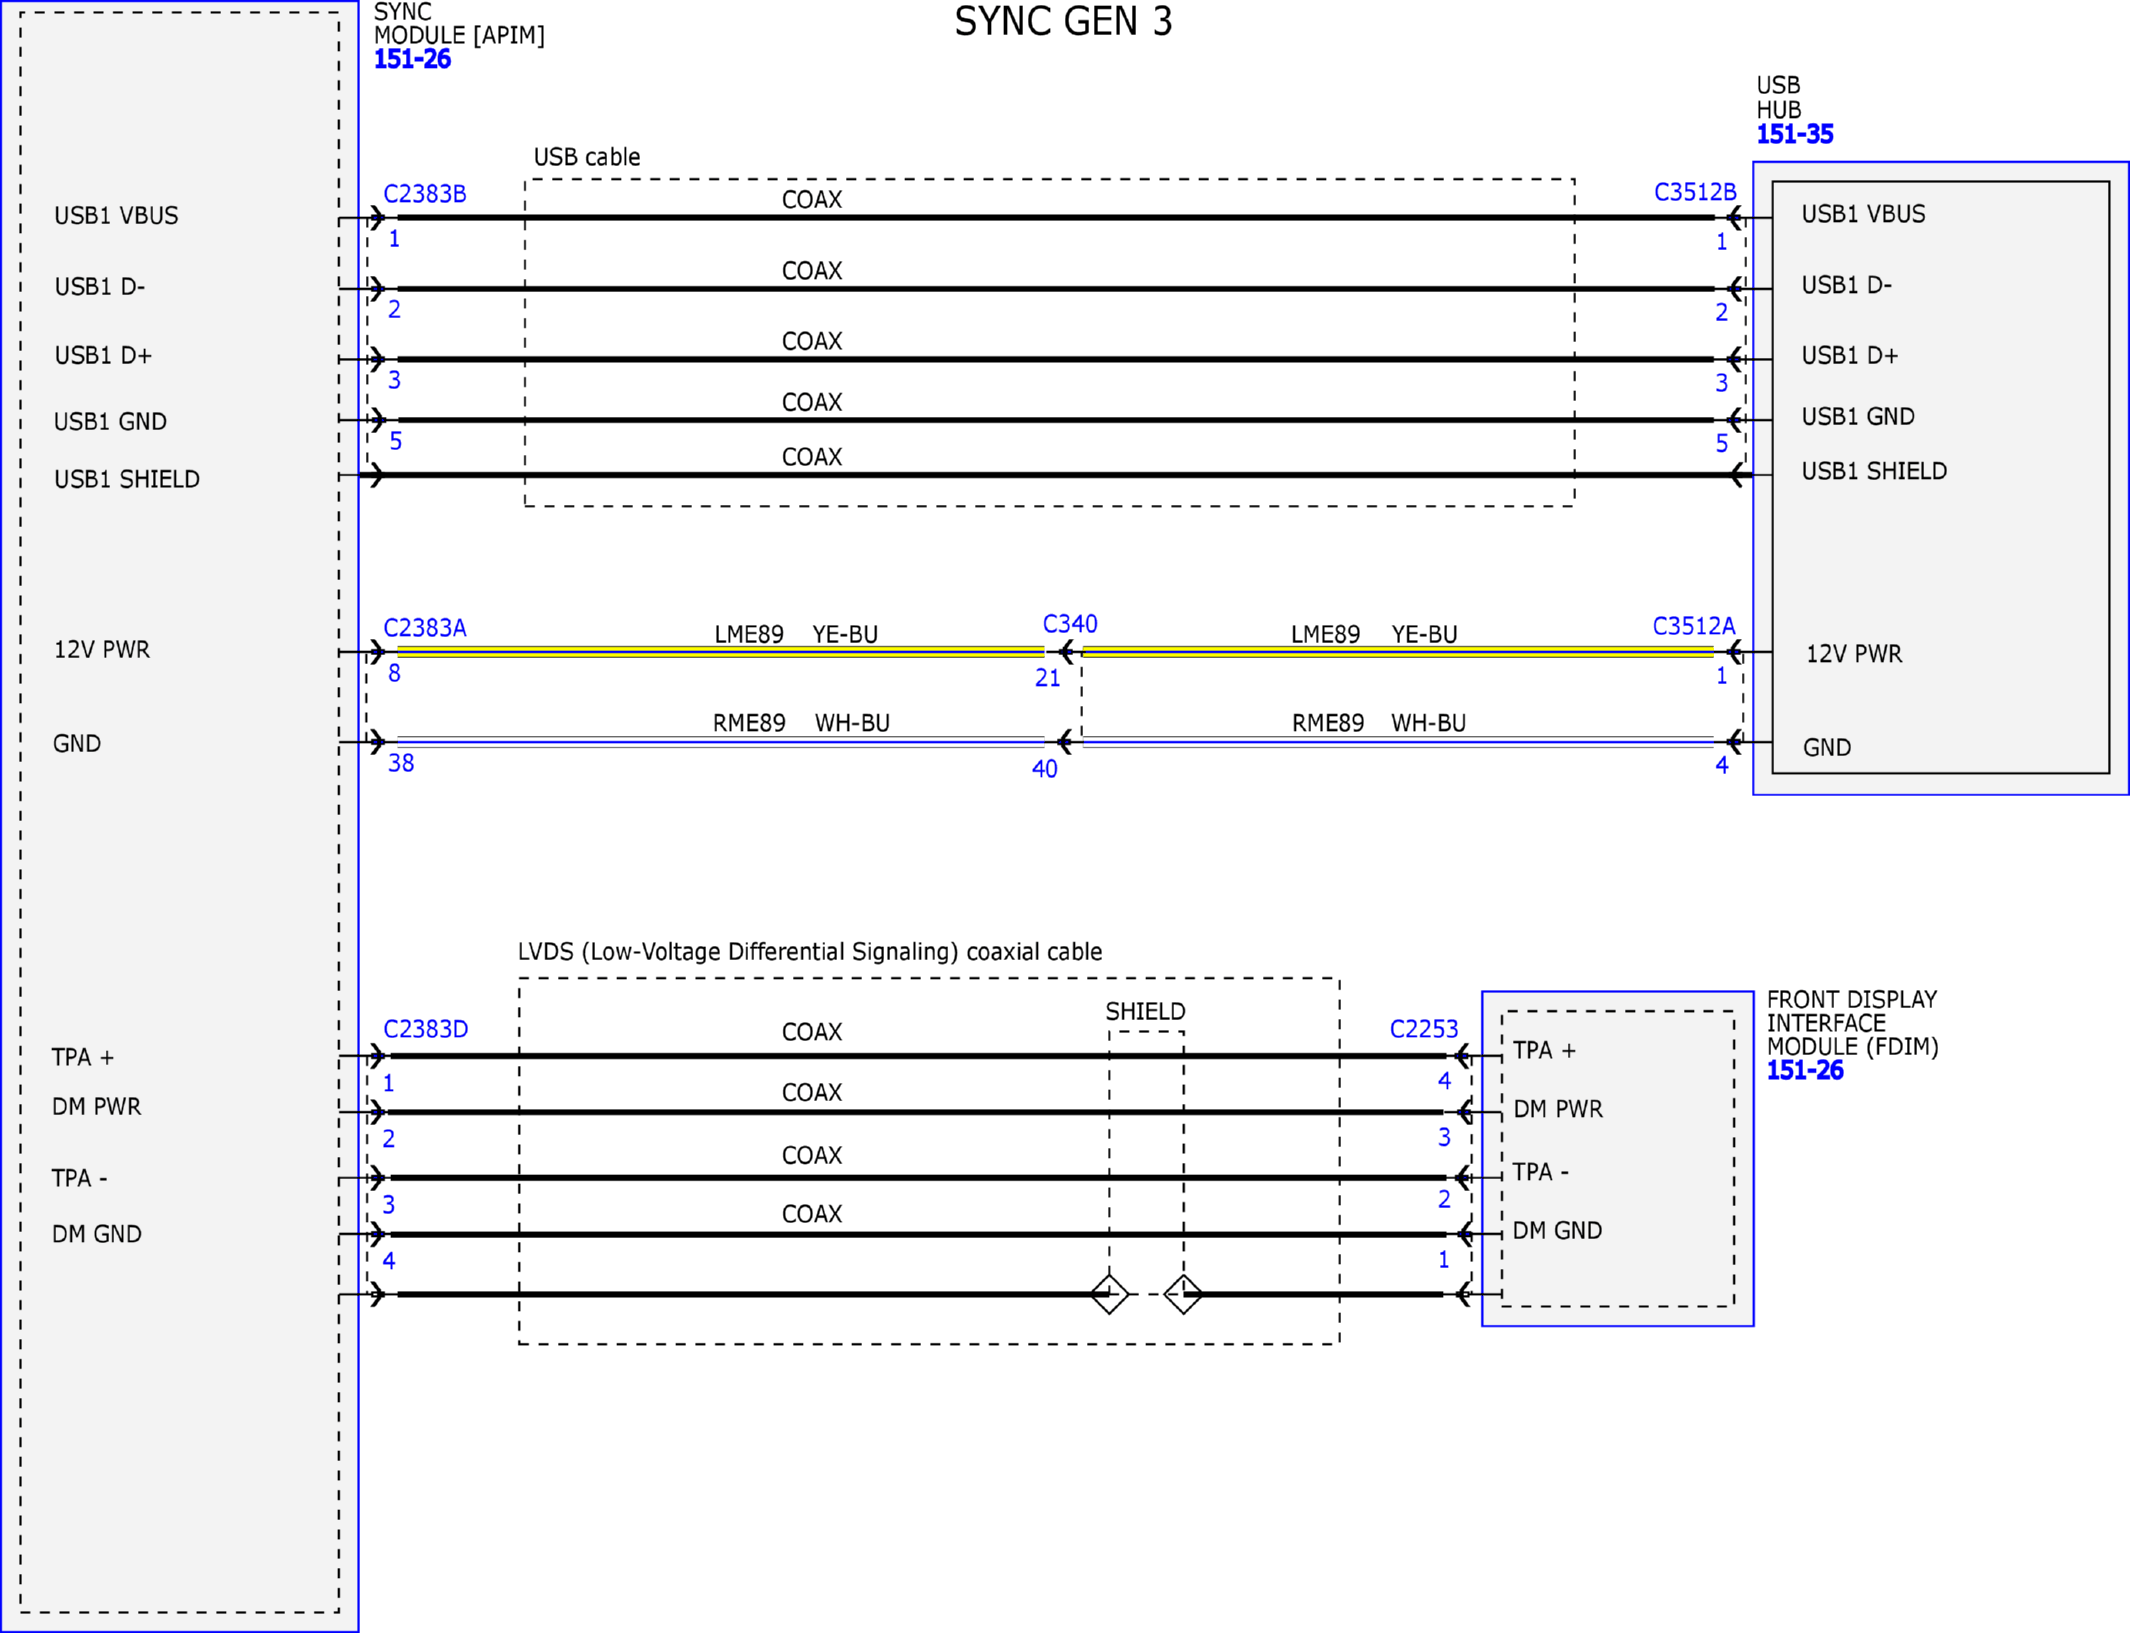Open connector C3512A

(1694, 626)
